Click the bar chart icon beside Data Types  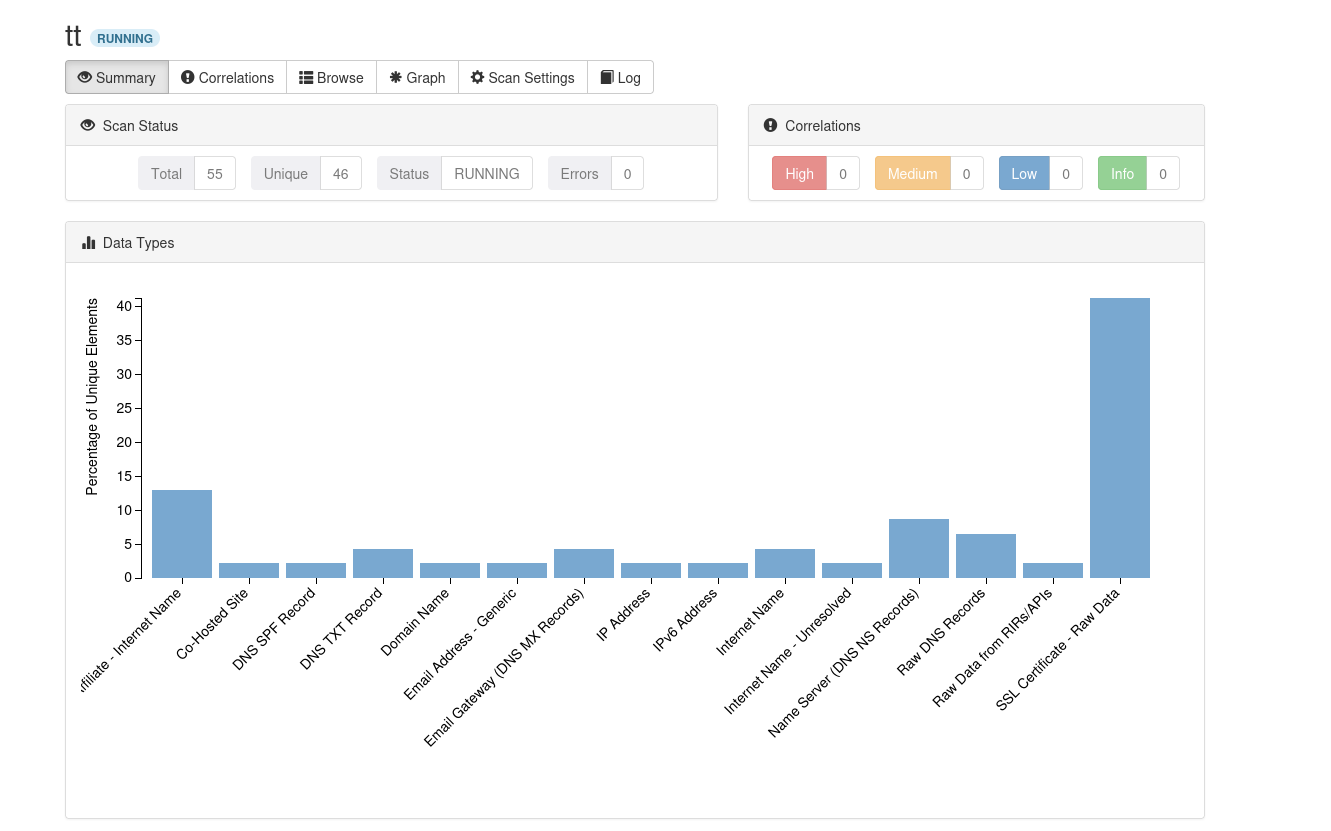pyautogui.click(x=89, y=242)
